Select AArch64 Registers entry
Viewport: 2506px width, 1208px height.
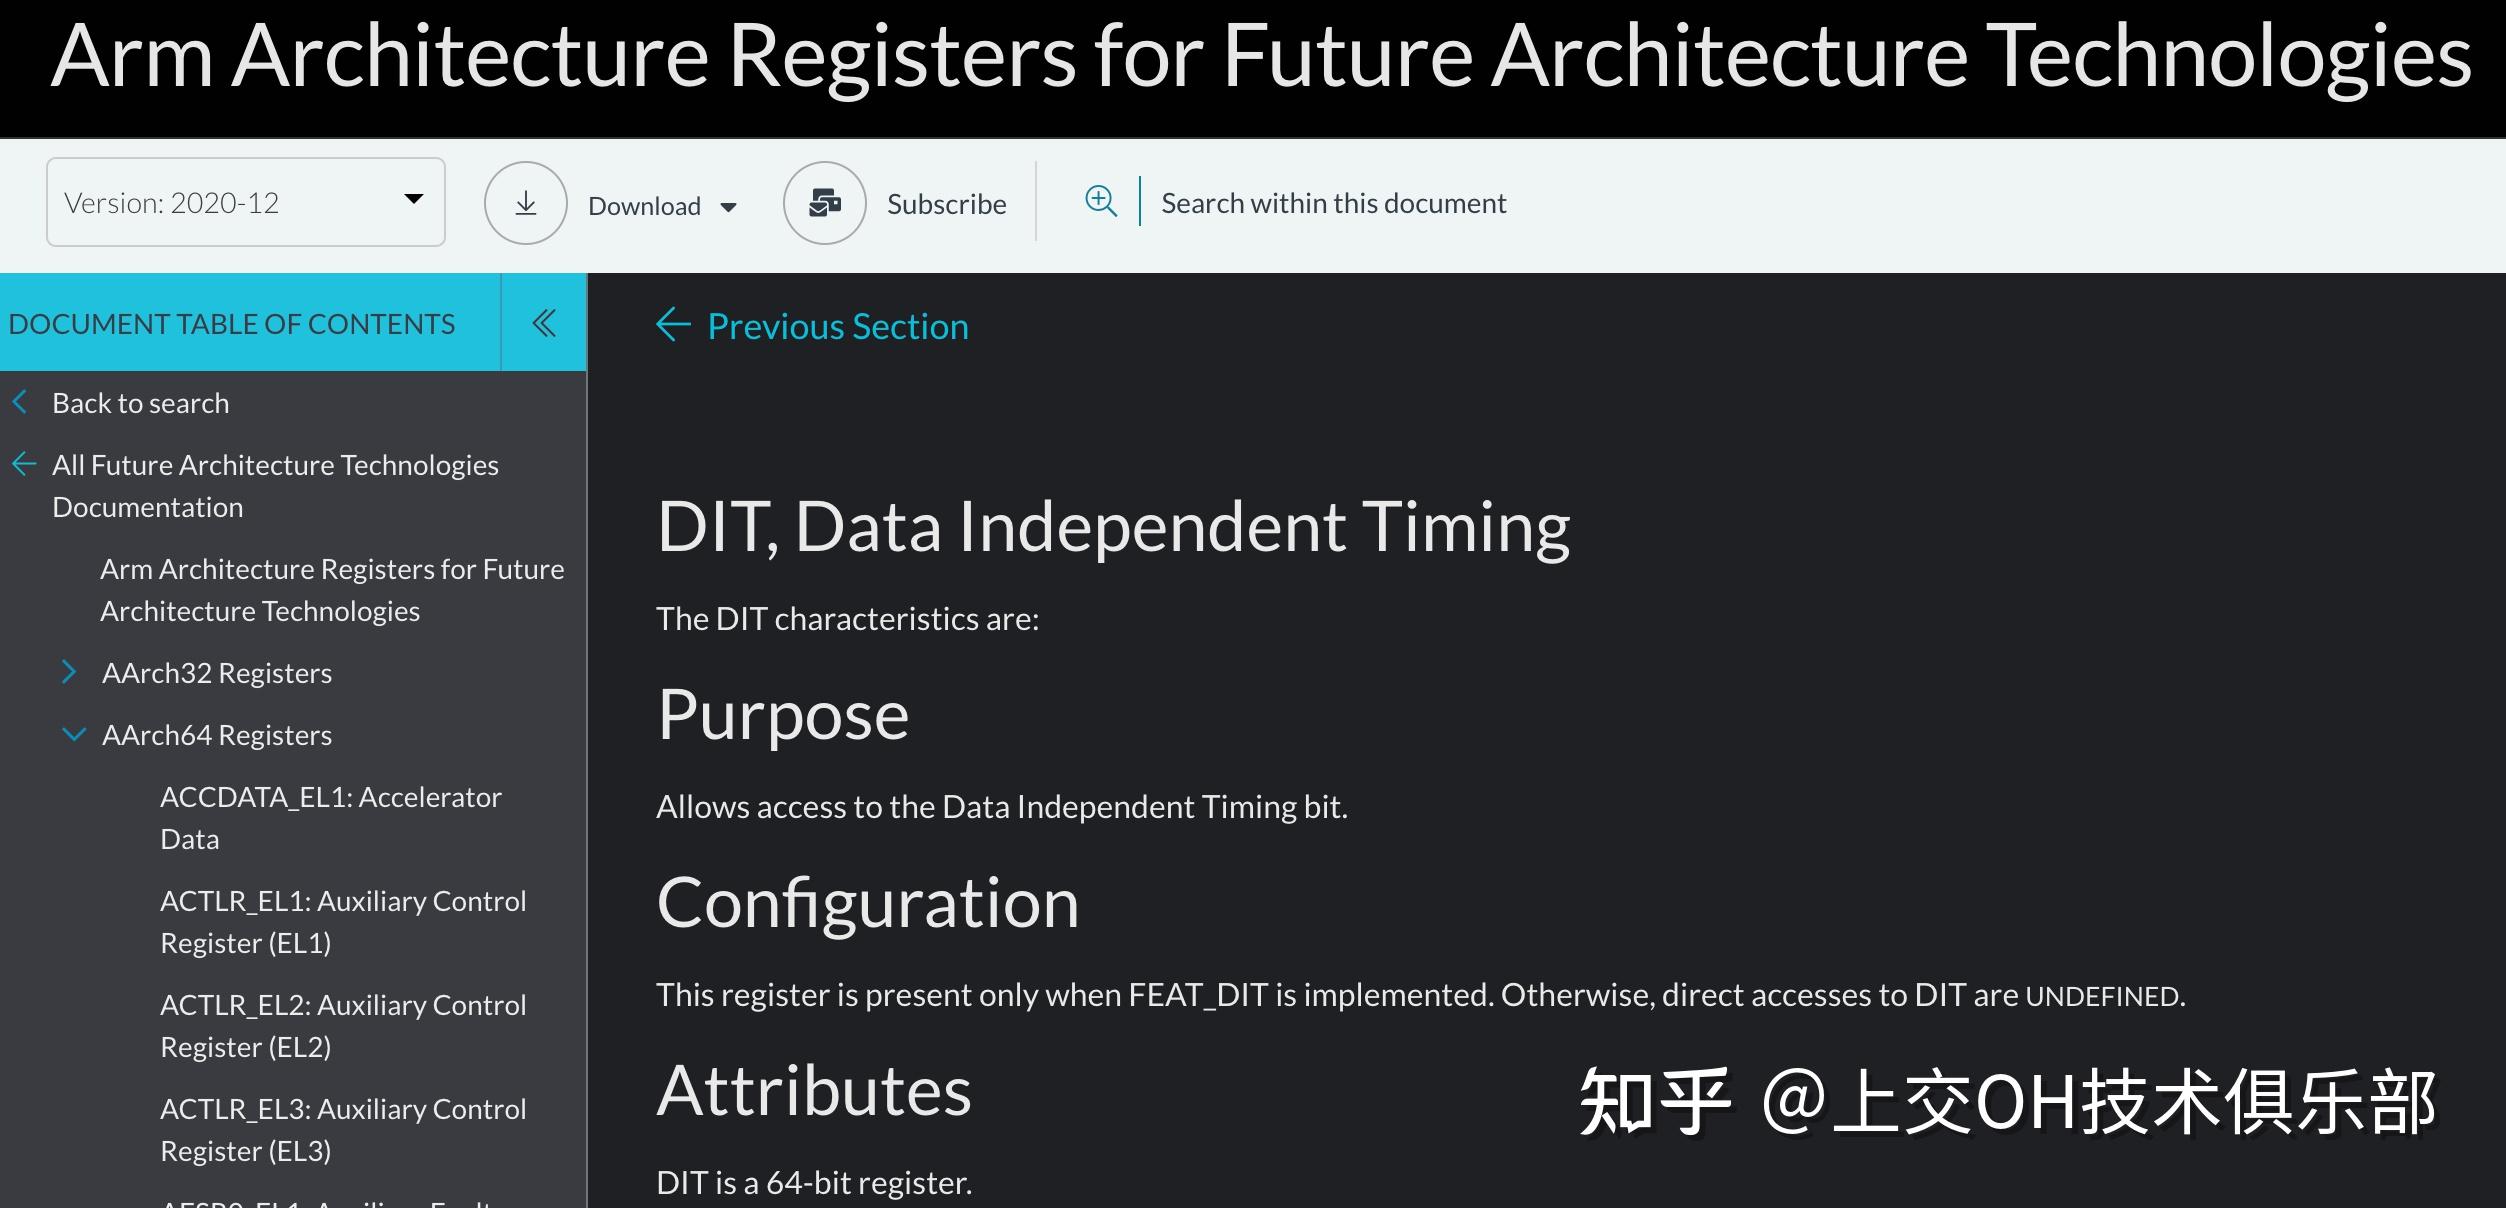(217, 735)
